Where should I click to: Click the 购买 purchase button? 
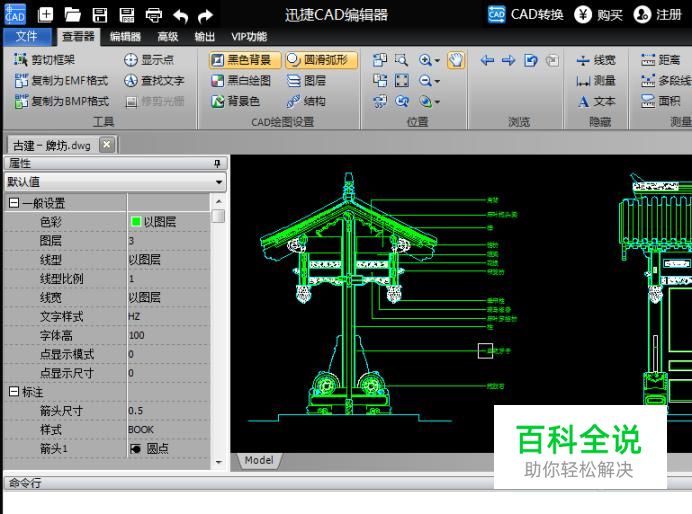(598, 15)
